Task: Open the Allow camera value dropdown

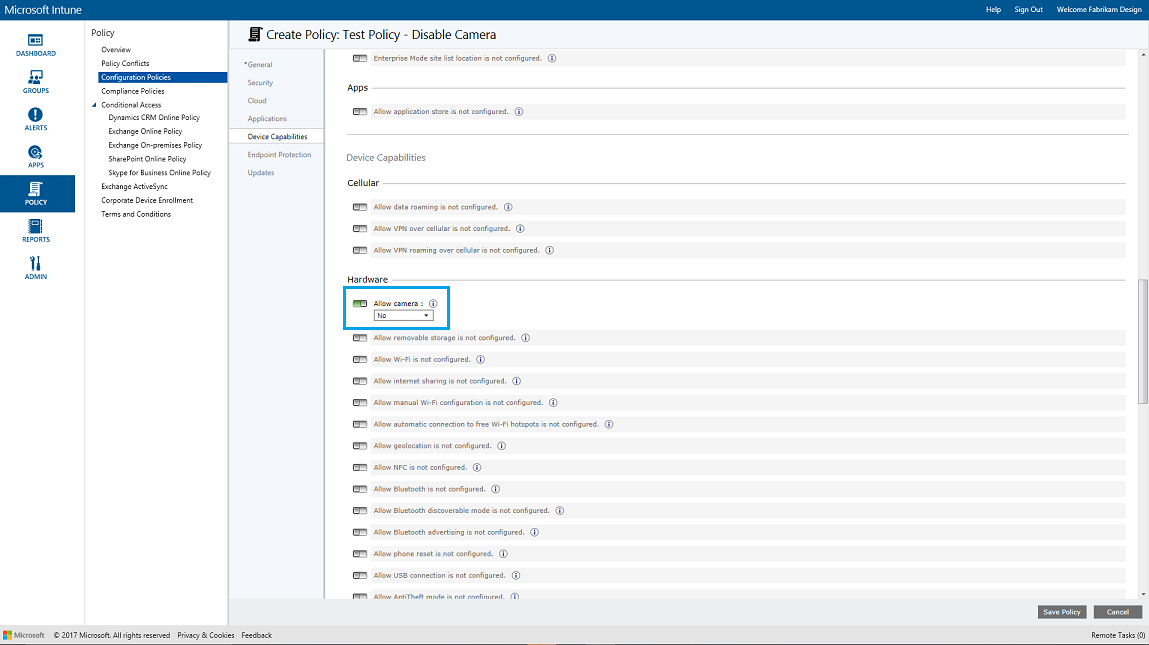Action: pyautogui.click(x=404, y=316)
